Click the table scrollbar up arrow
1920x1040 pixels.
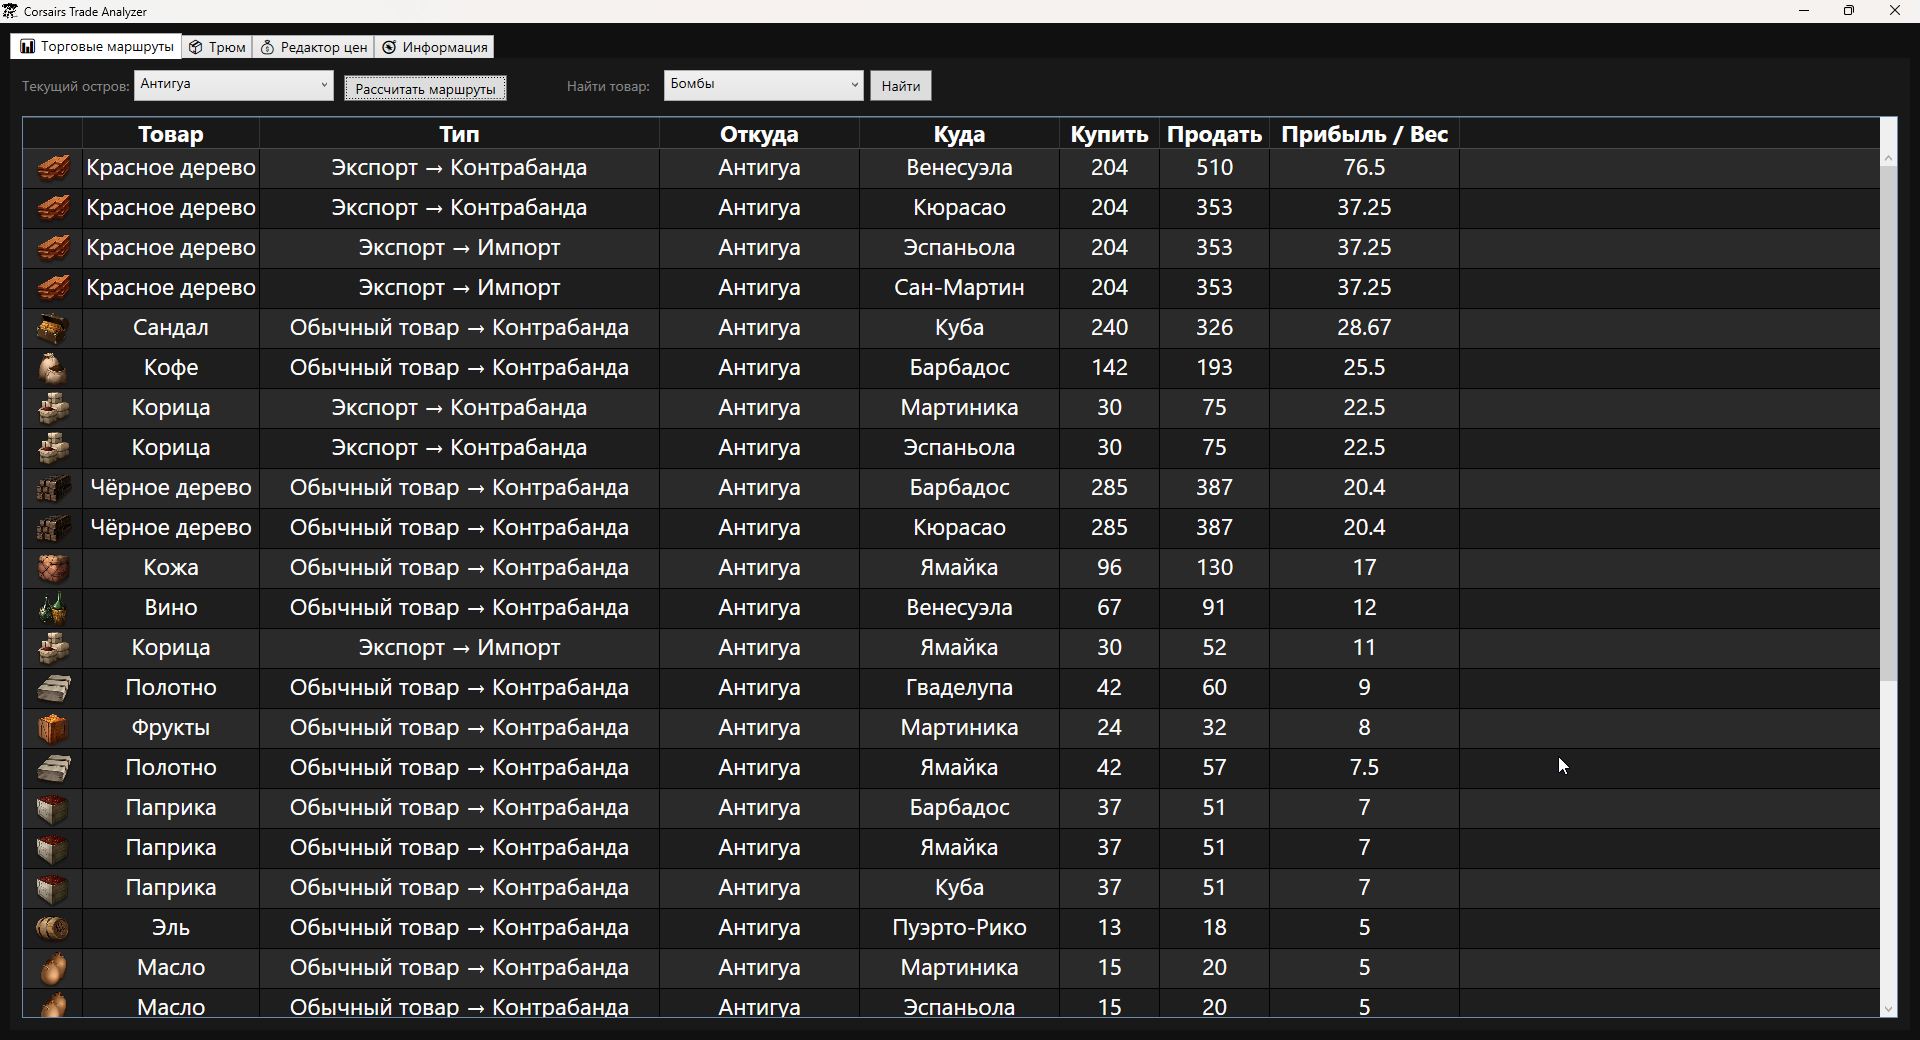tap(1888, 158)
